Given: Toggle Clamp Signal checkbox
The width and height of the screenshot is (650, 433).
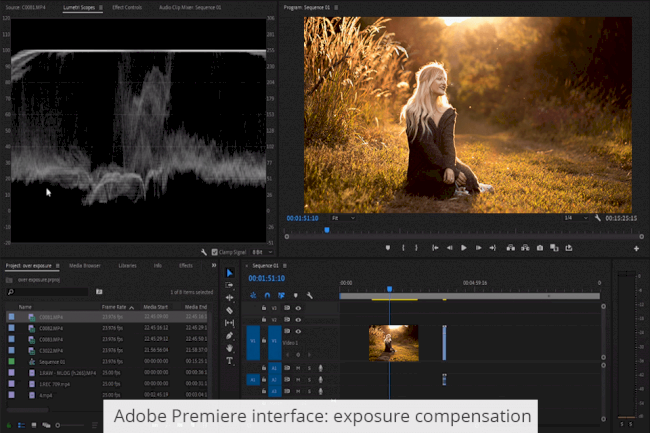Looking at the screenshot, I should tap(214, 252).
